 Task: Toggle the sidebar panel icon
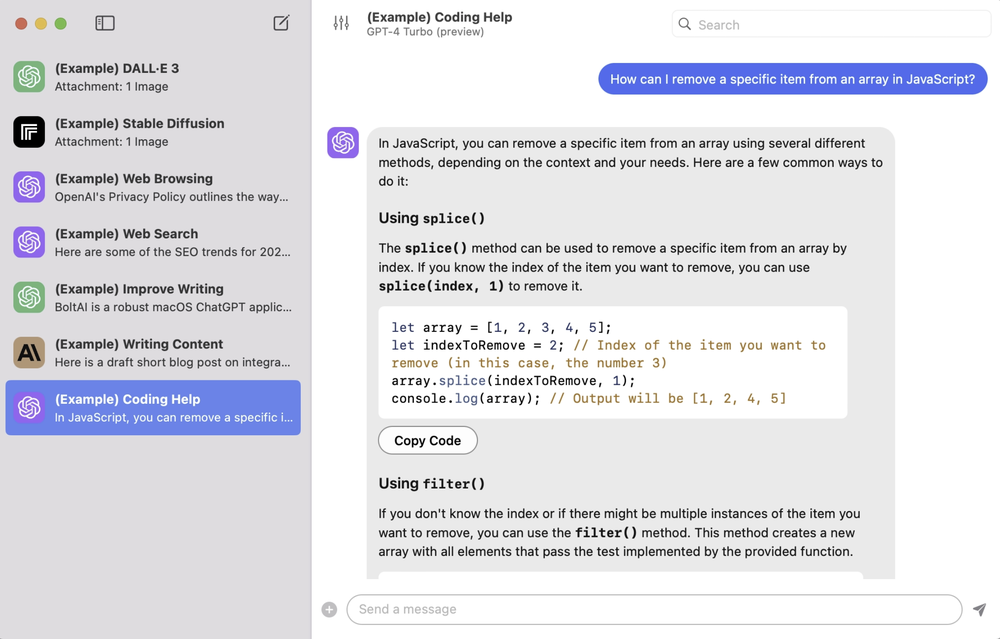click(x=105, y=24)
